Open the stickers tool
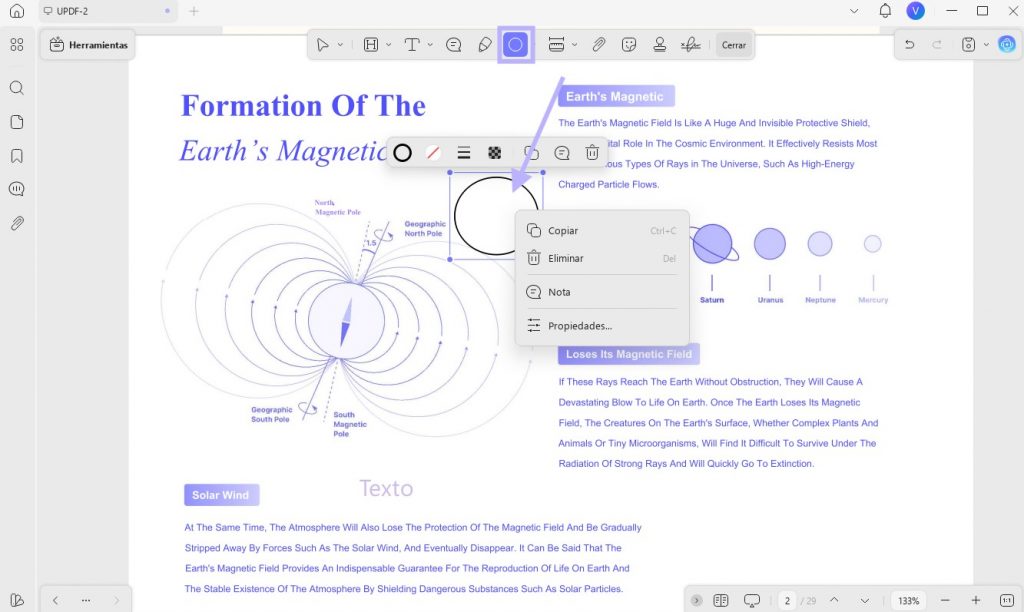This screenshot has width=1024, height=612. point(629,44)
